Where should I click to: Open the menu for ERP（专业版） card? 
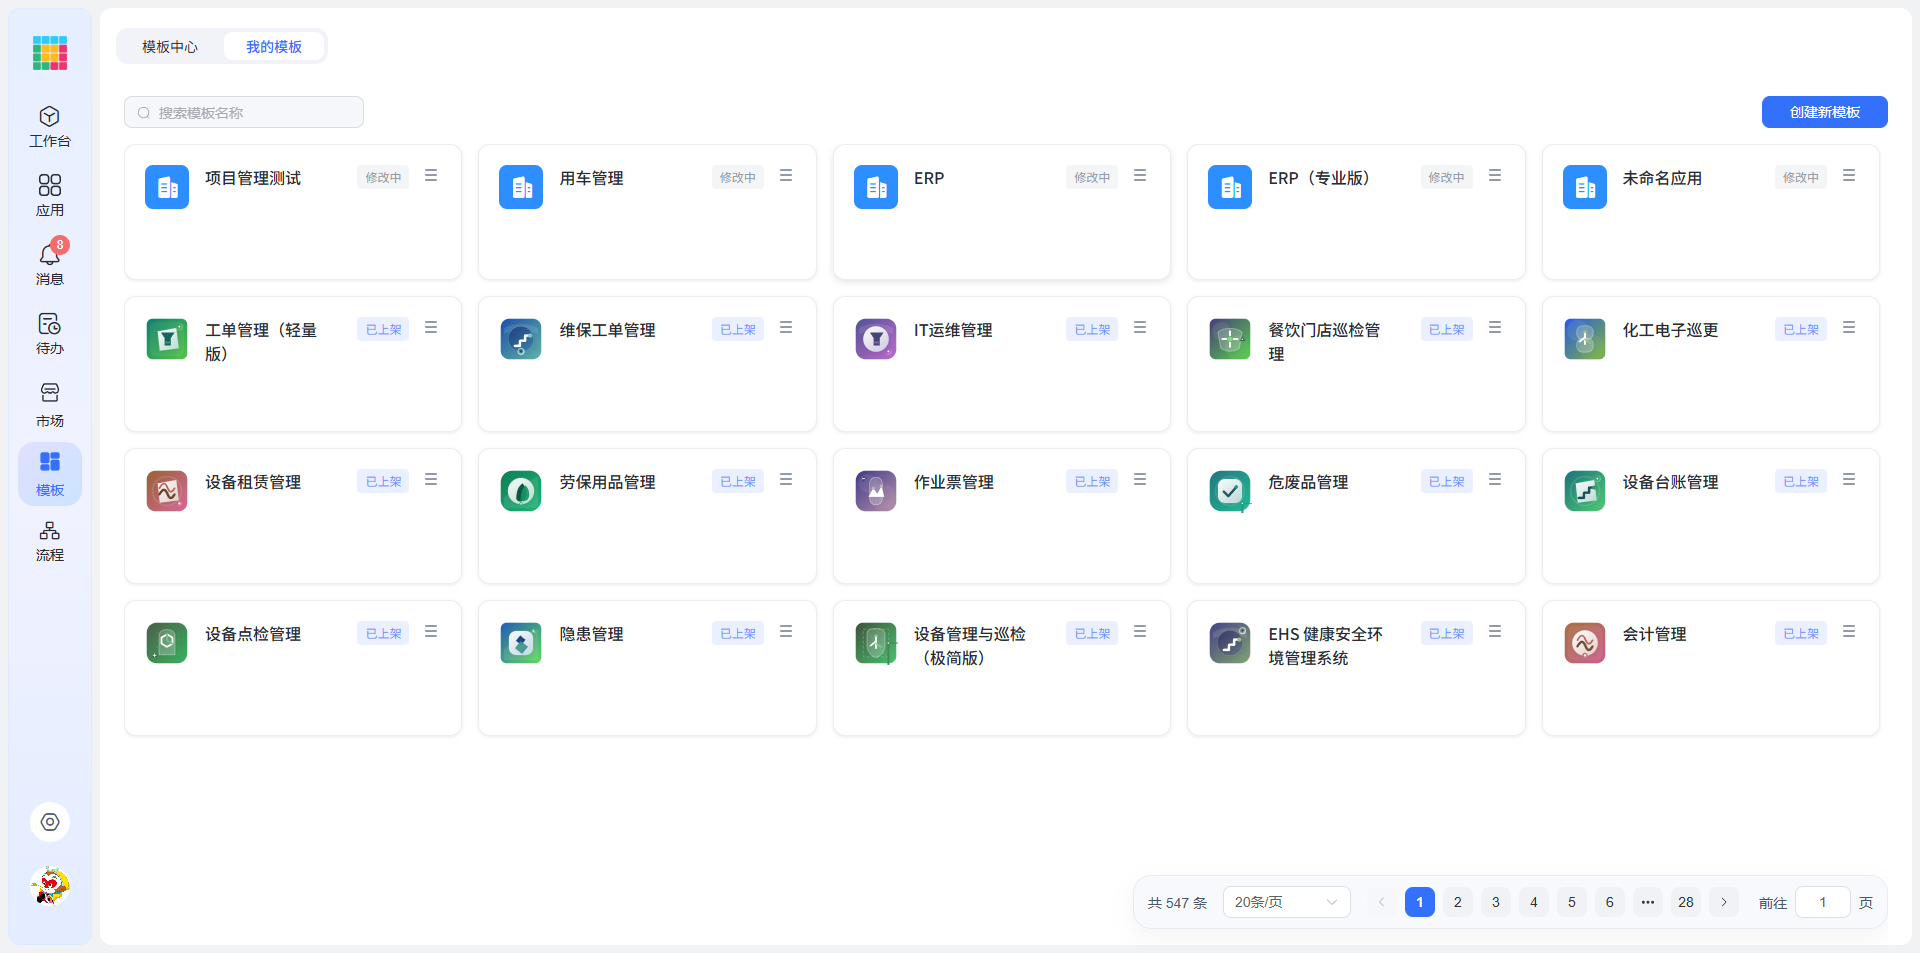1495,176
